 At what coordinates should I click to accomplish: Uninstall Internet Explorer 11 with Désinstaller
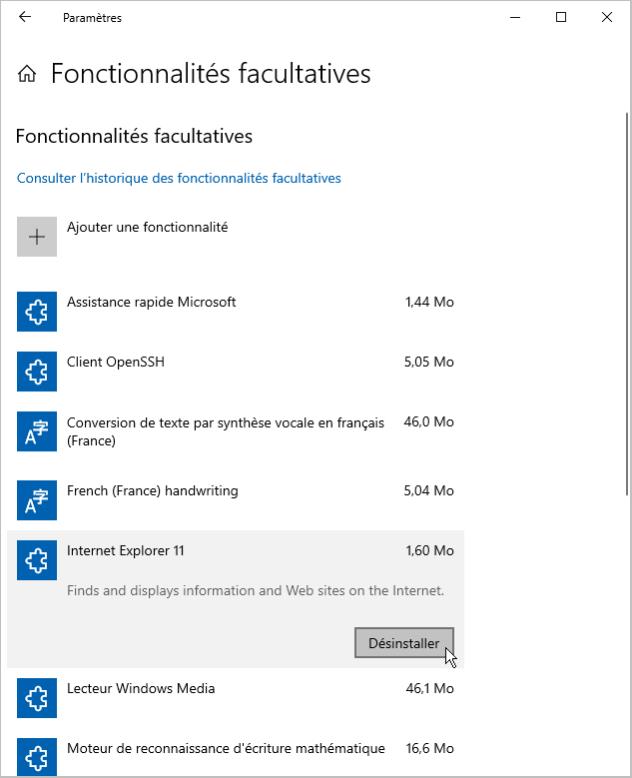coord(404,643)
